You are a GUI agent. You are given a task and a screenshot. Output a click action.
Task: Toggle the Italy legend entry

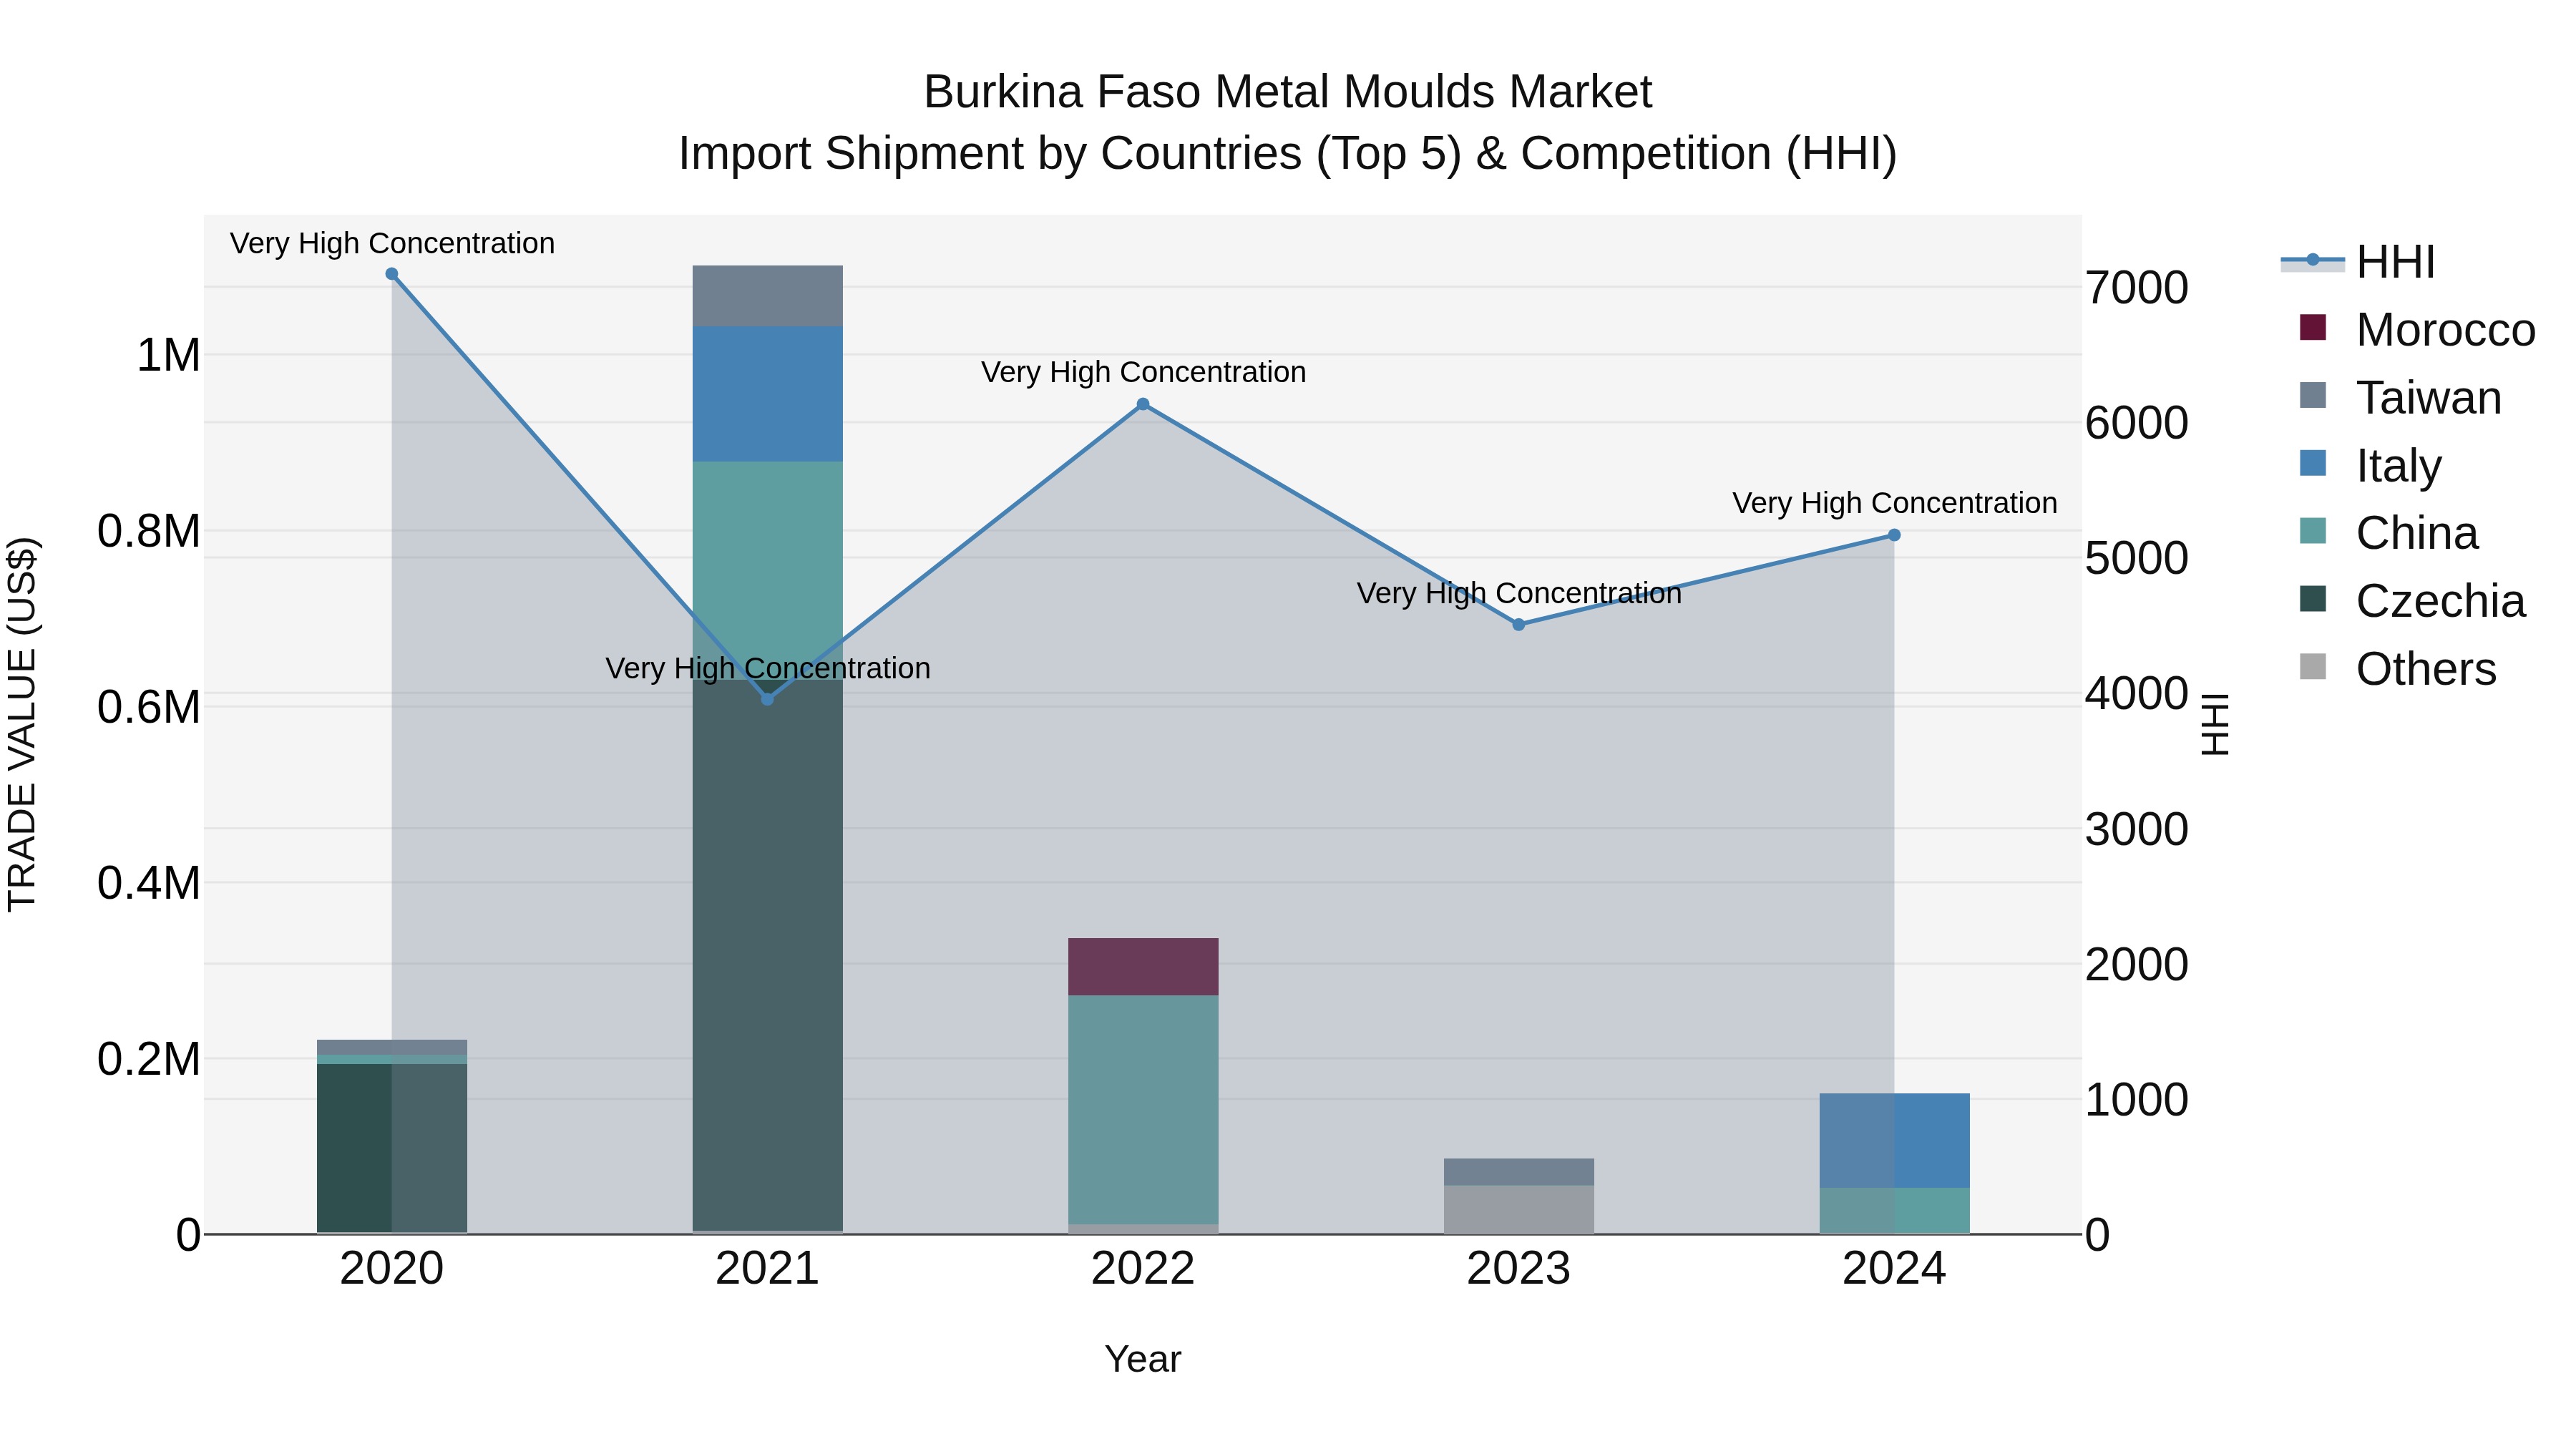pos(2371,466)
